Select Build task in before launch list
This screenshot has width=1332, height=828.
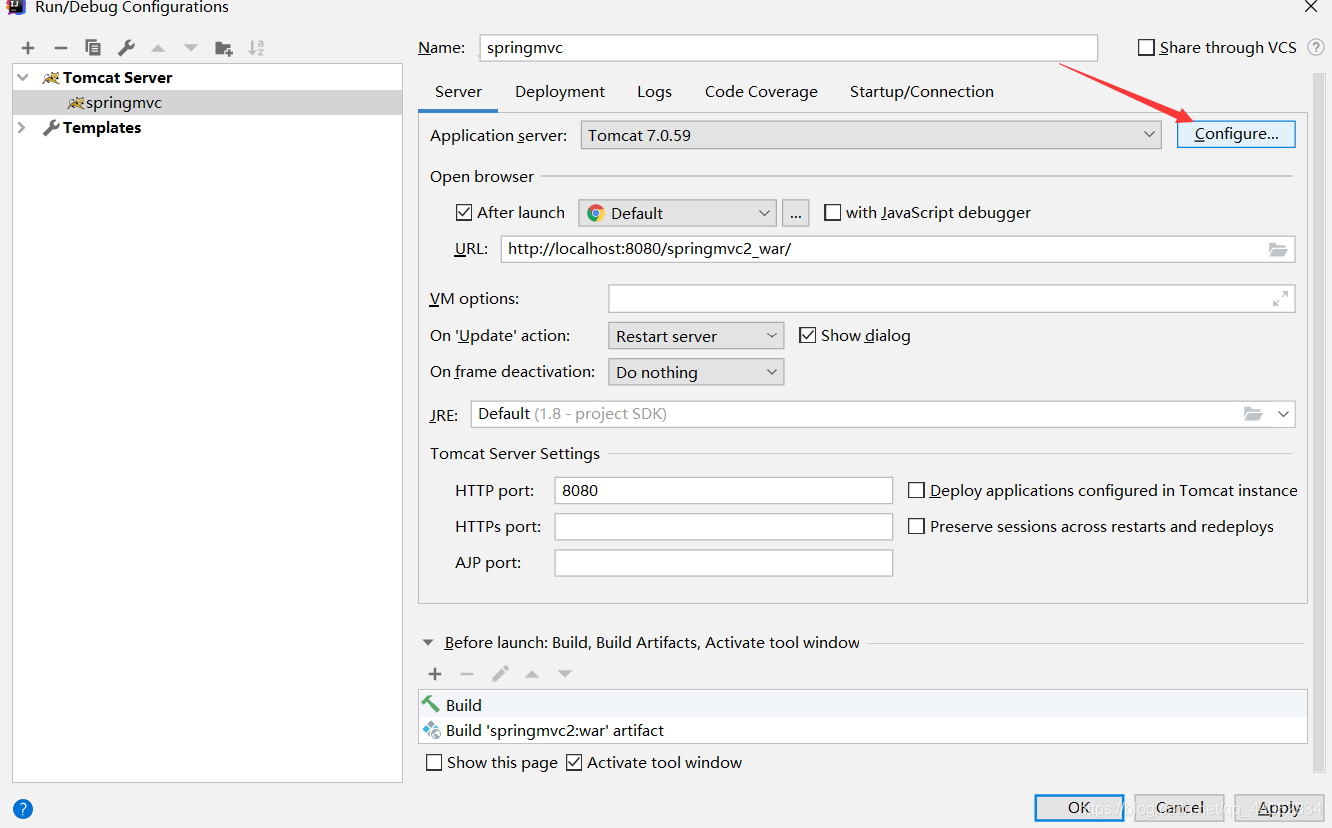863,705
